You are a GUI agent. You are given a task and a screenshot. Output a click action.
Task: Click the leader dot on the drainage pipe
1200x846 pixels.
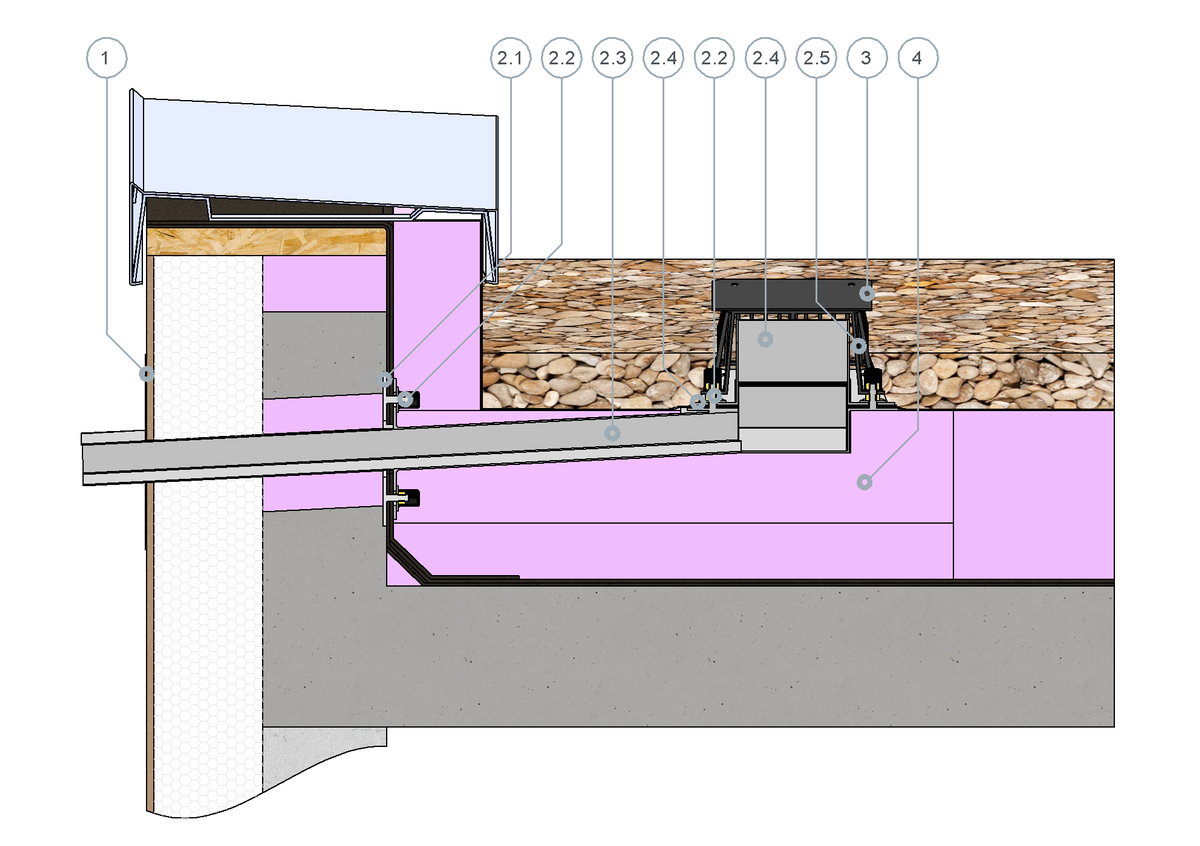coord(614,431)
